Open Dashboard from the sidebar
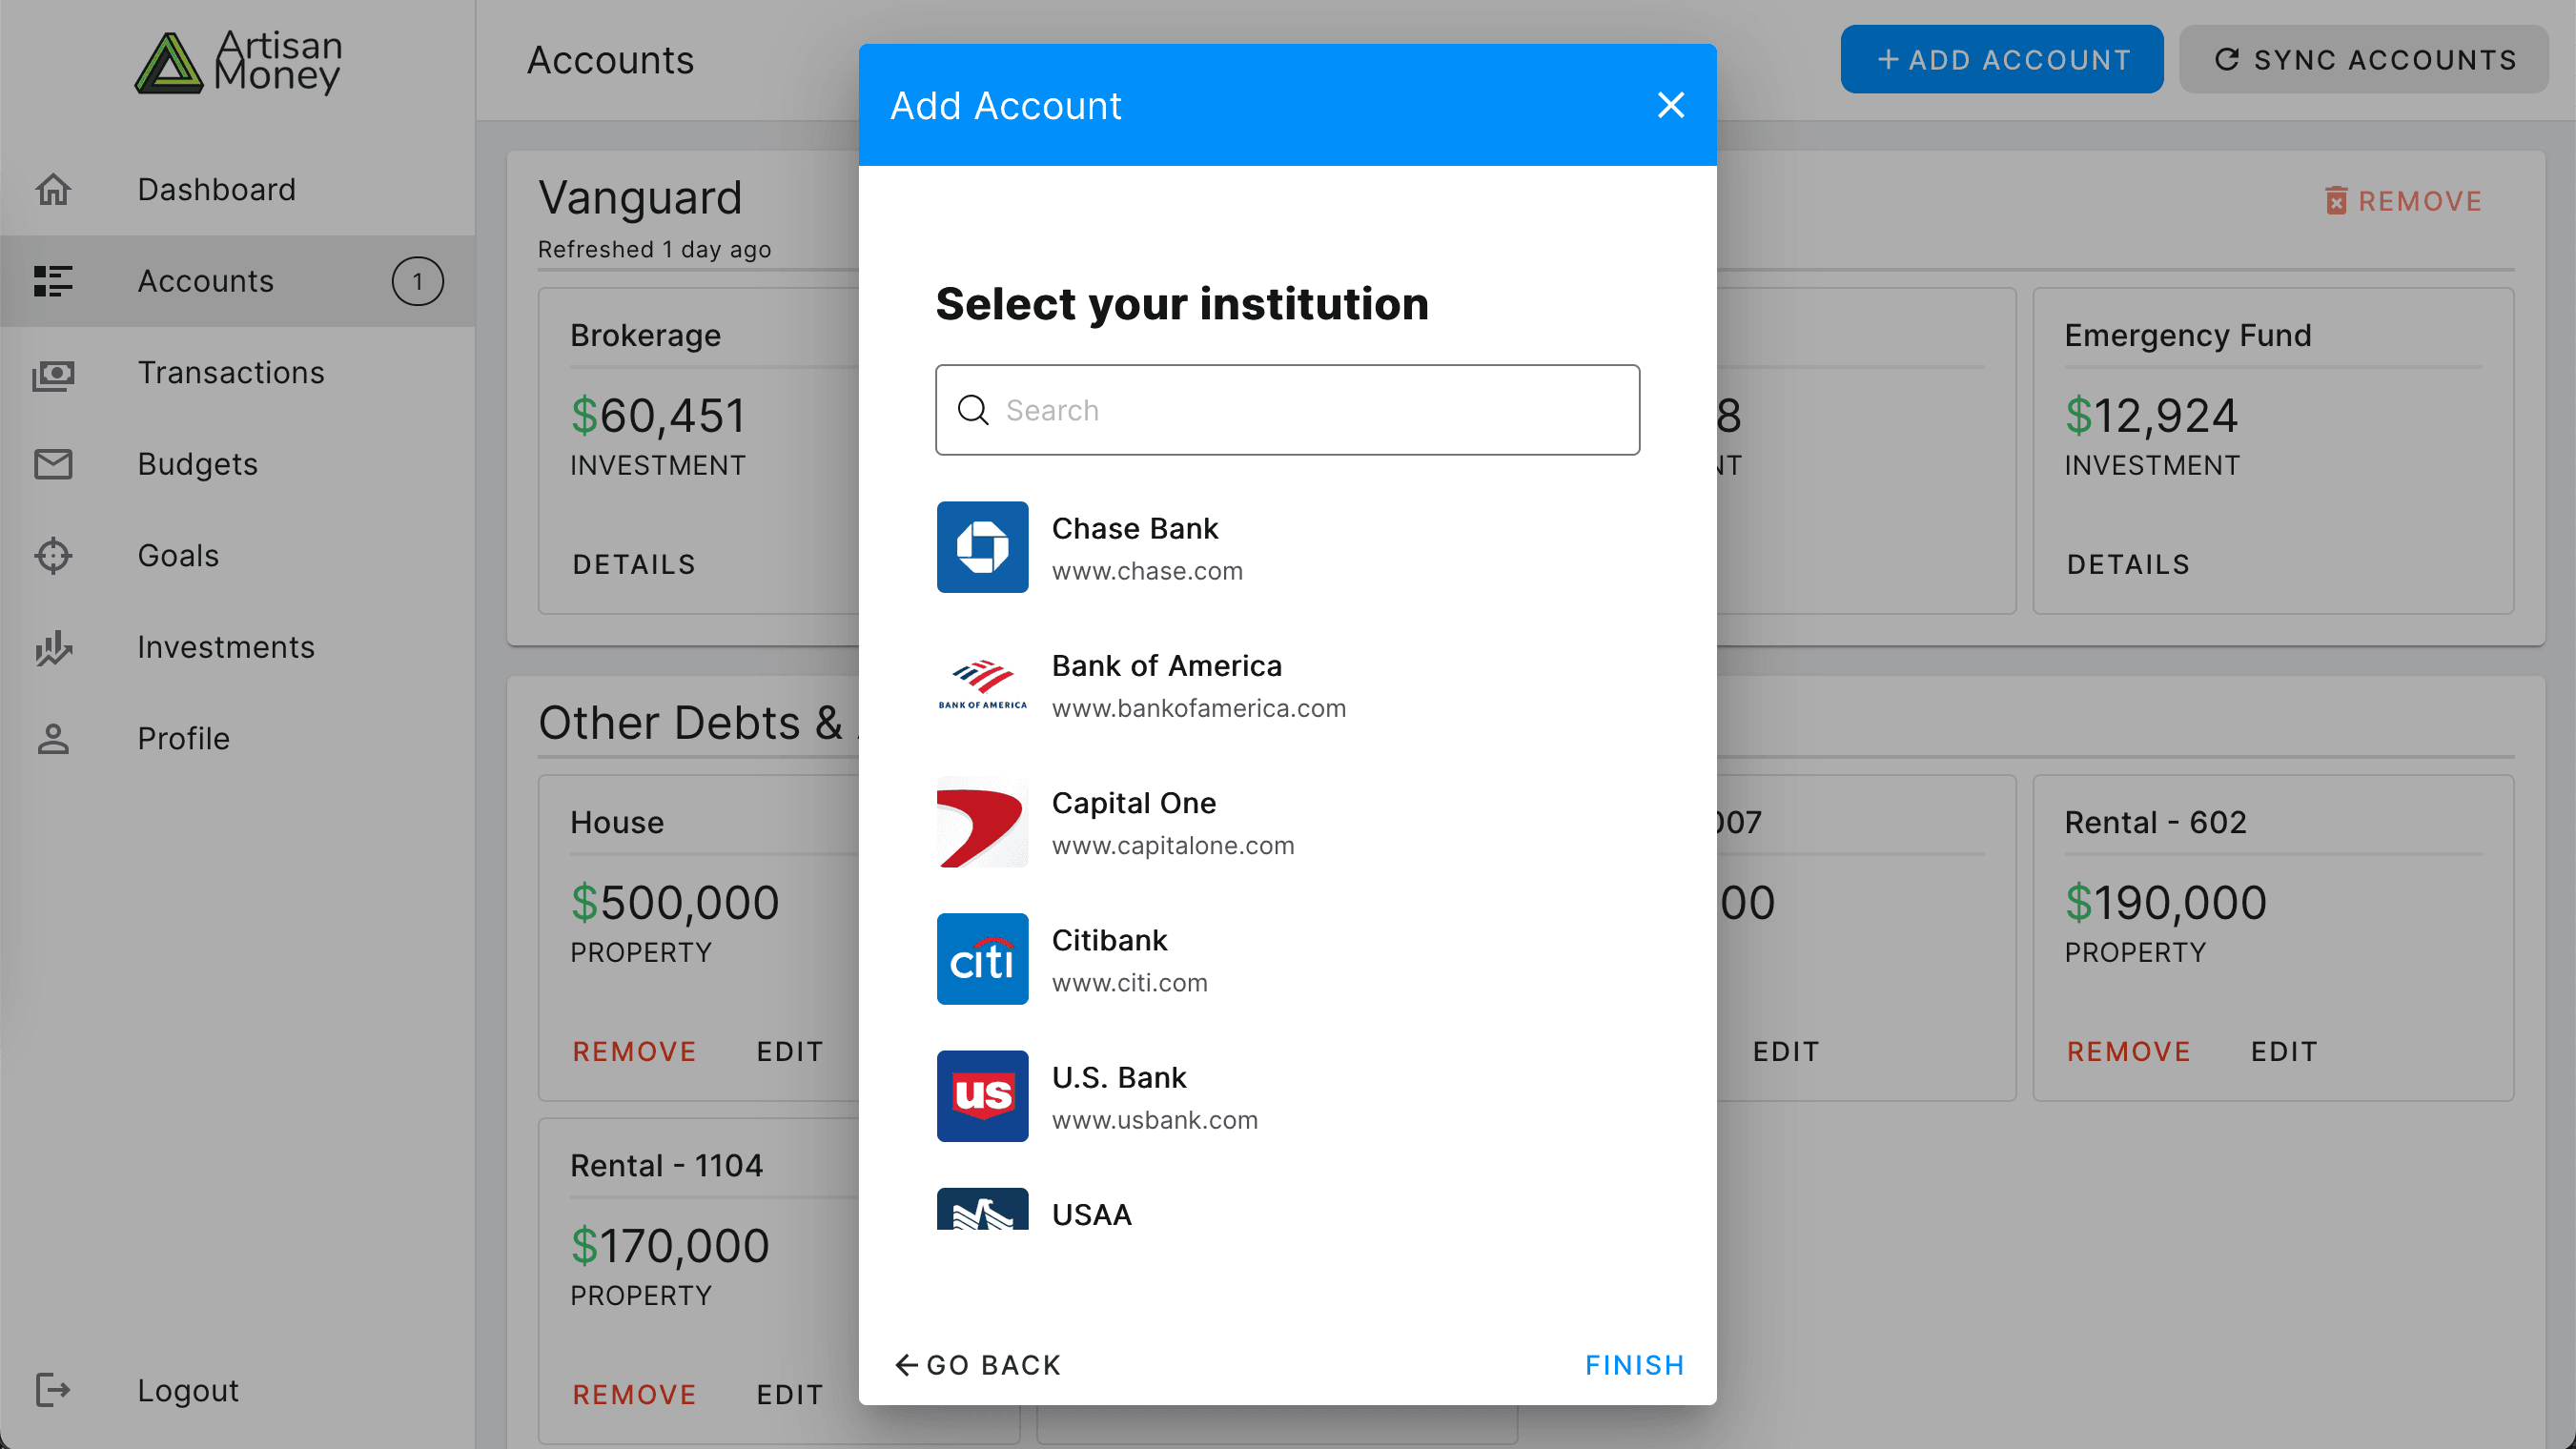Screen dimensions: 2576x1449 click(237, 189)
